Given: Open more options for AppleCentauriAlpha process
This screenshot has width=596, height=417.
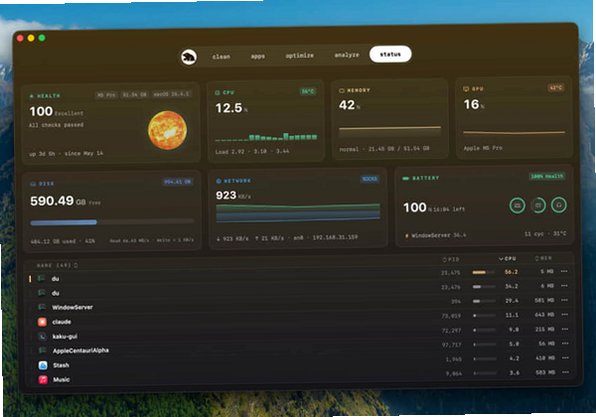Looking at the screenshot, I should point(565,343).
